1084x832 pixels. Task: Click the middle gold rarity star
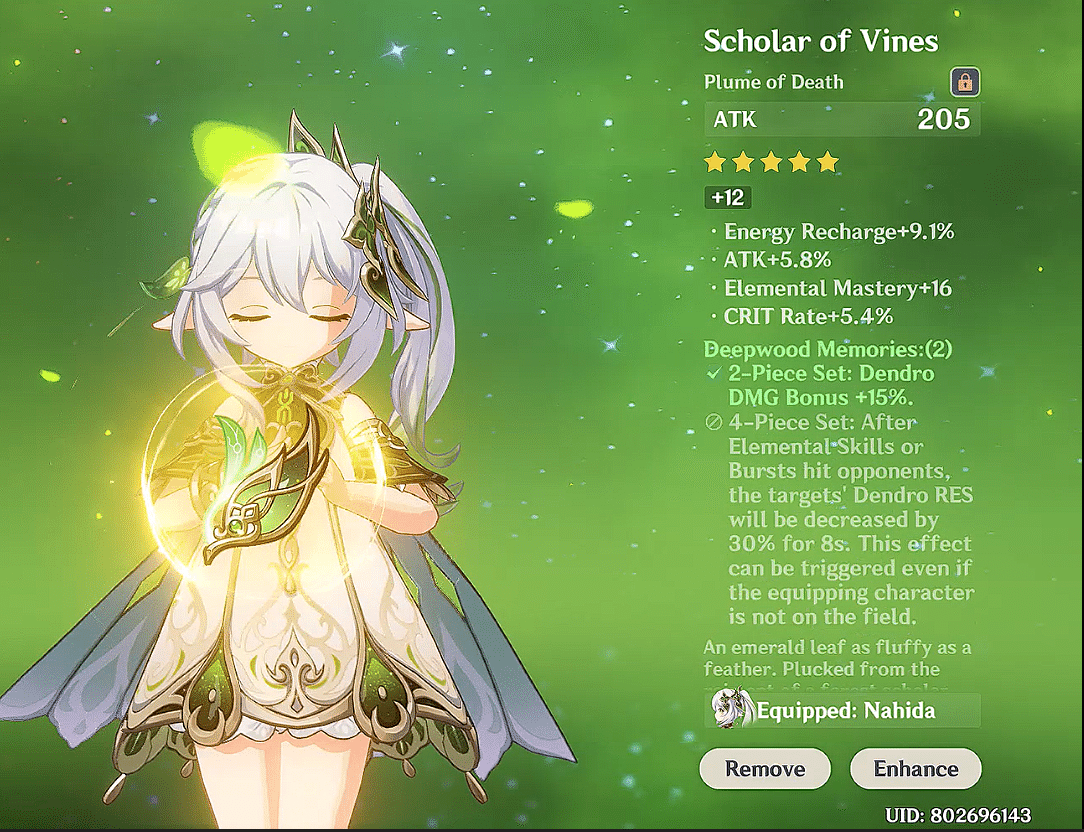pyautogui.click(x=771, y=163)
